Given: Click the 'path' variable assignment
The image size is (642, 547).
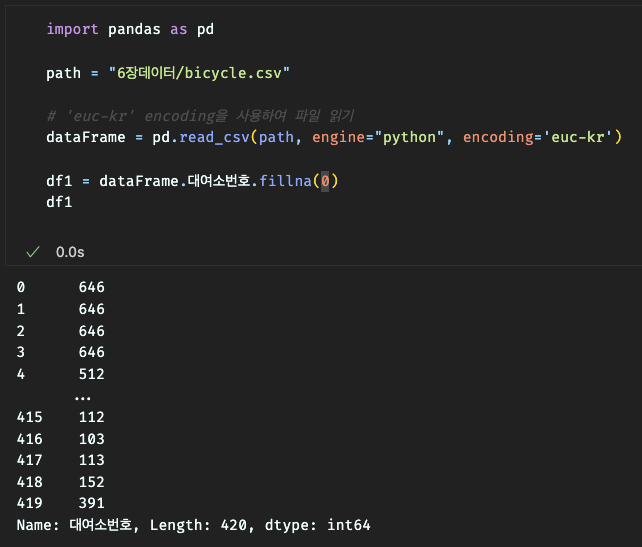Looking at the screenshot, I should 63,73.
